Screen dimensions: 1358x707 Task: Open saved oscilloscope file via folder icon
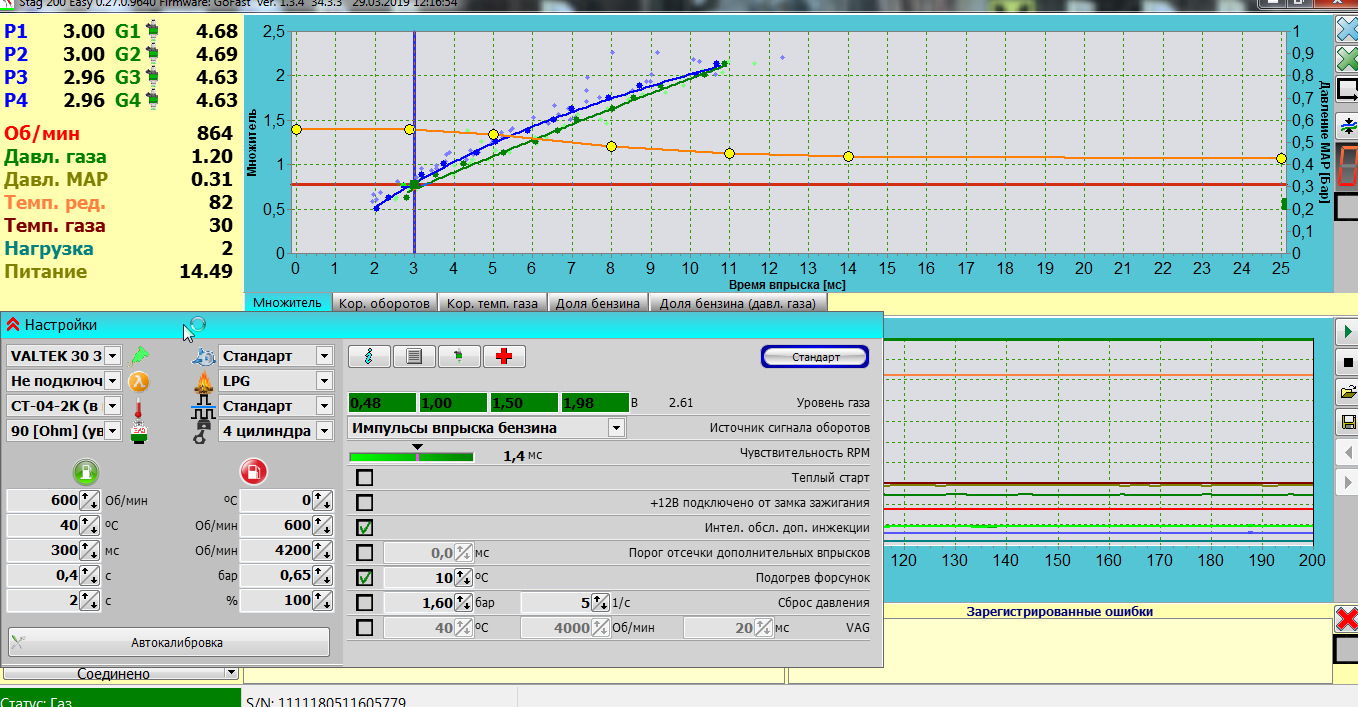[1347, 392]
